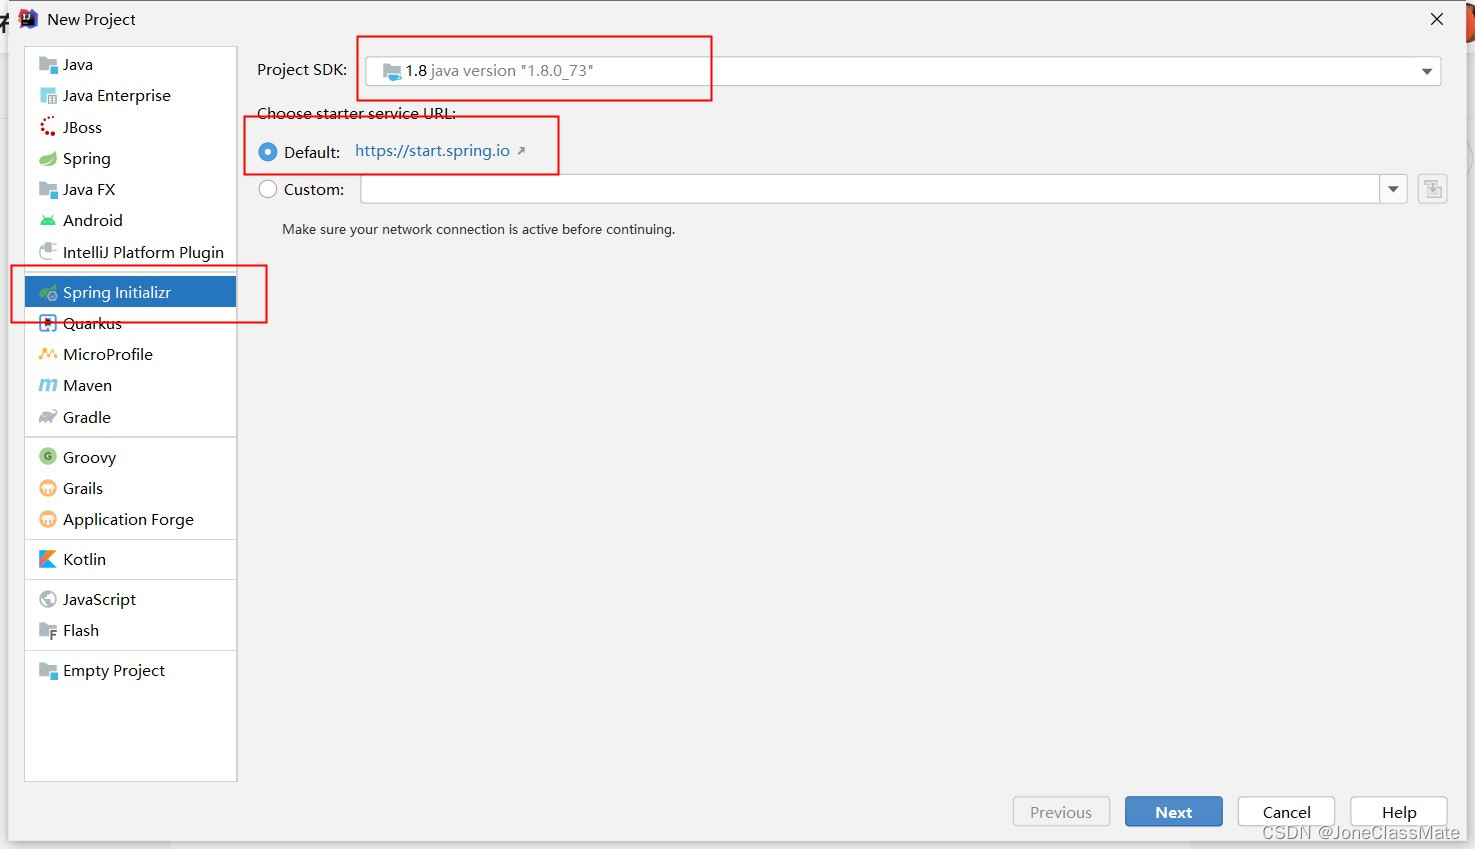Click the Previous button
1475x849 pixels.
1061,812
